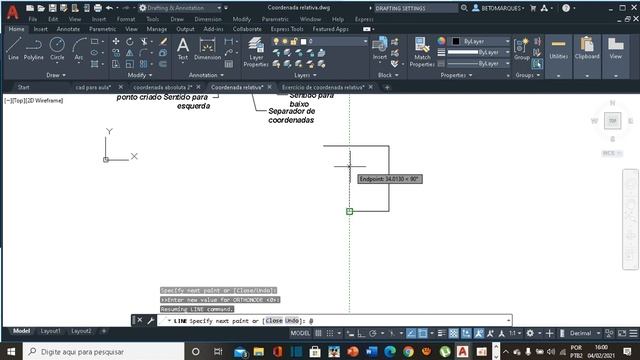The image size is (640, 360).
Task: Select the Dimension tool
Action: click(207, 49)
